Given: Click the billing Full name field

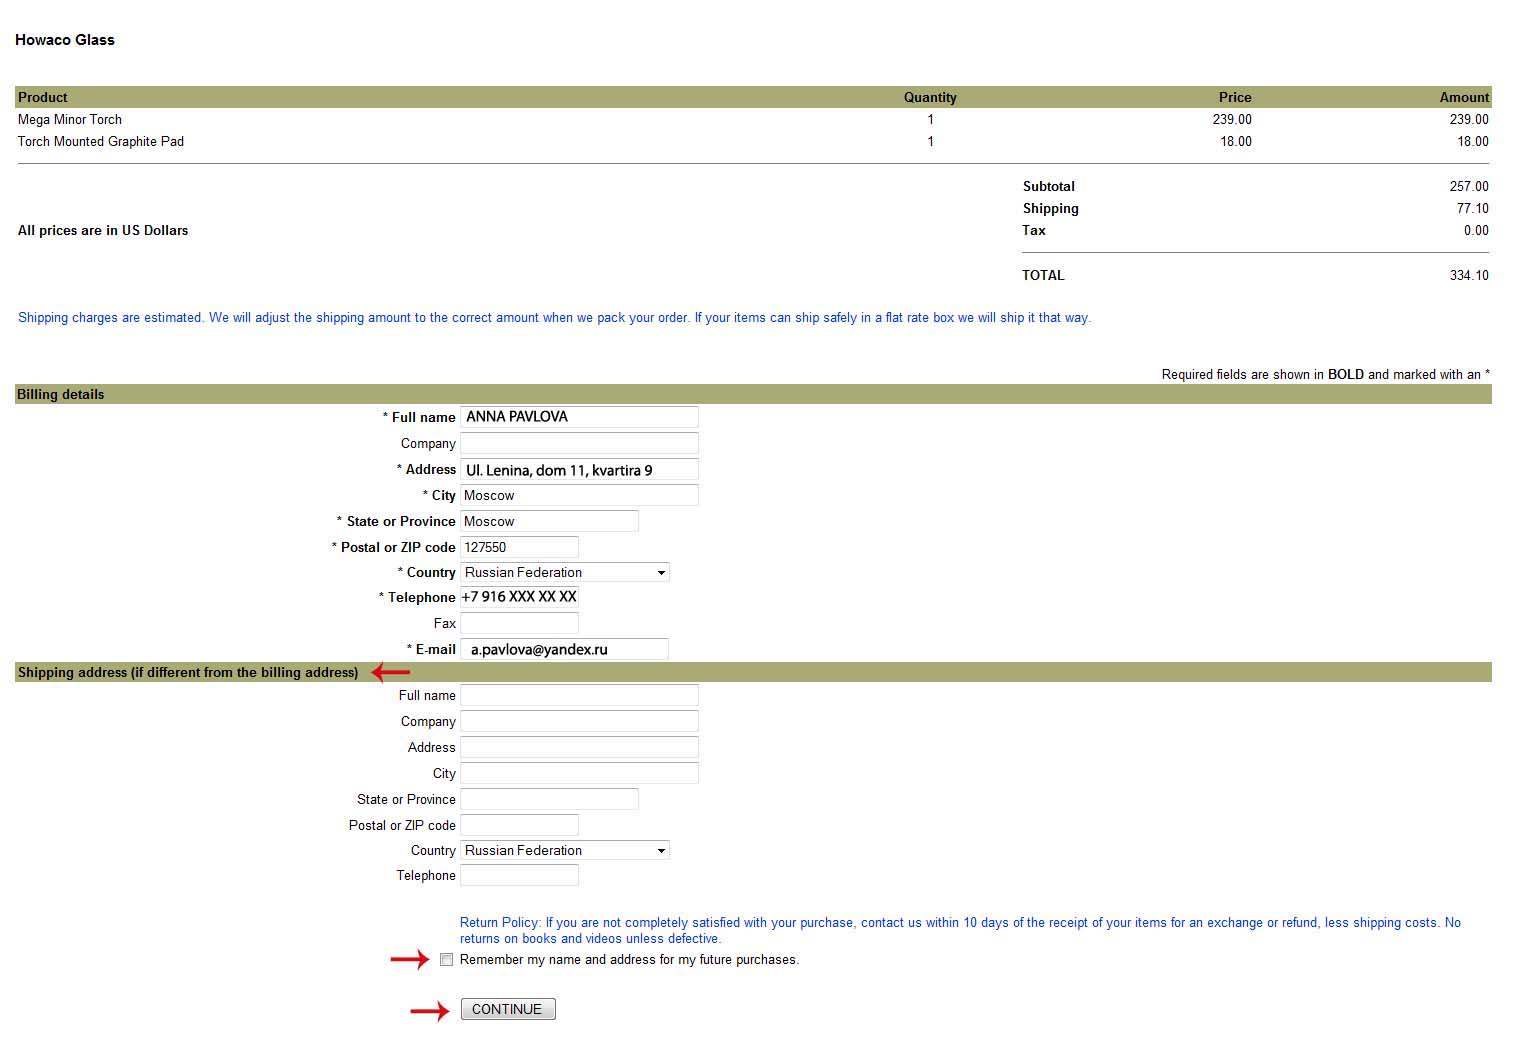Looking at the screenshot, I should (x=579, y=417).
